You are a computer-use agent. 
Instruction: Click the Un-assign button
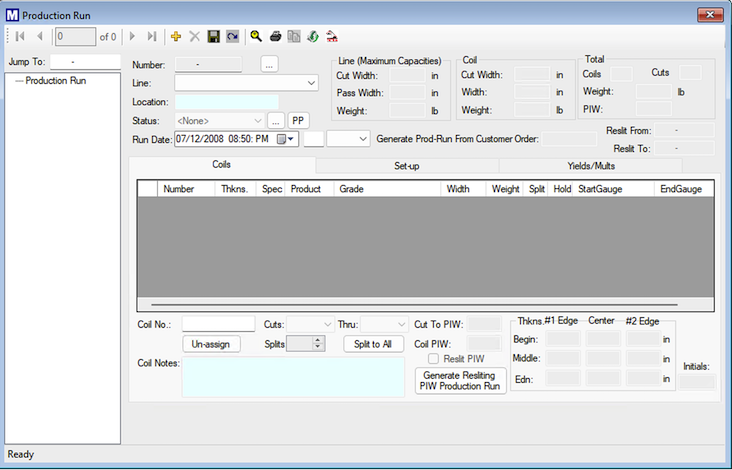[211, 344]
